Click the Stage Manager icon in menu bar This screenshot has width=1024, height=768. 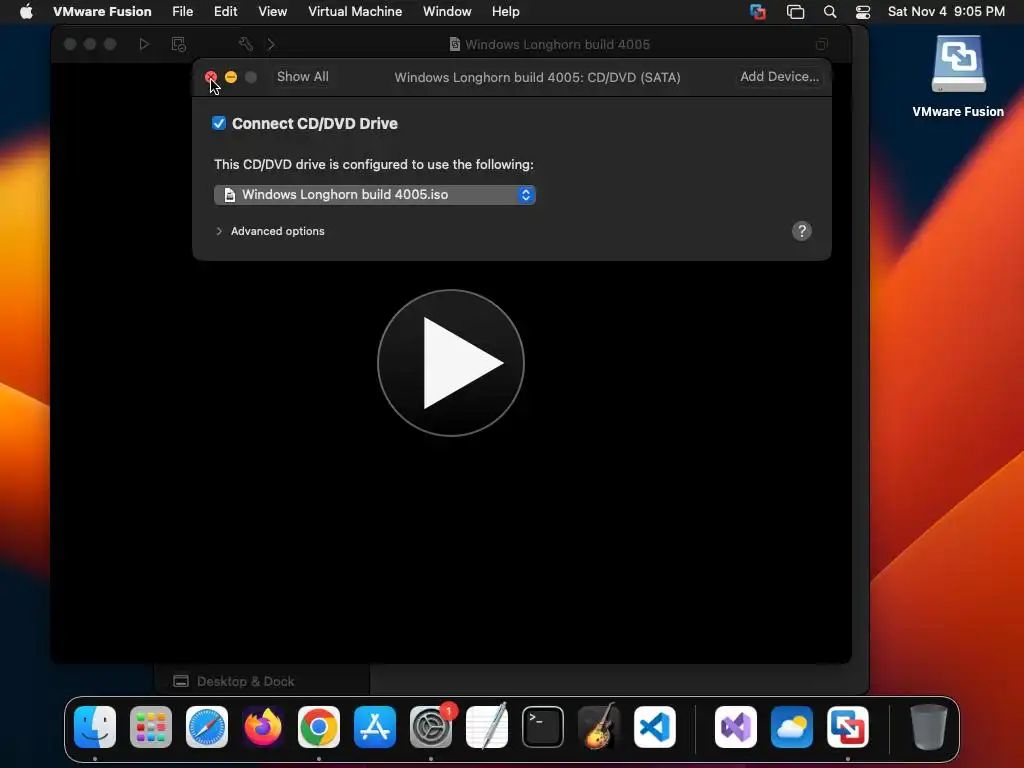point(795,12)
